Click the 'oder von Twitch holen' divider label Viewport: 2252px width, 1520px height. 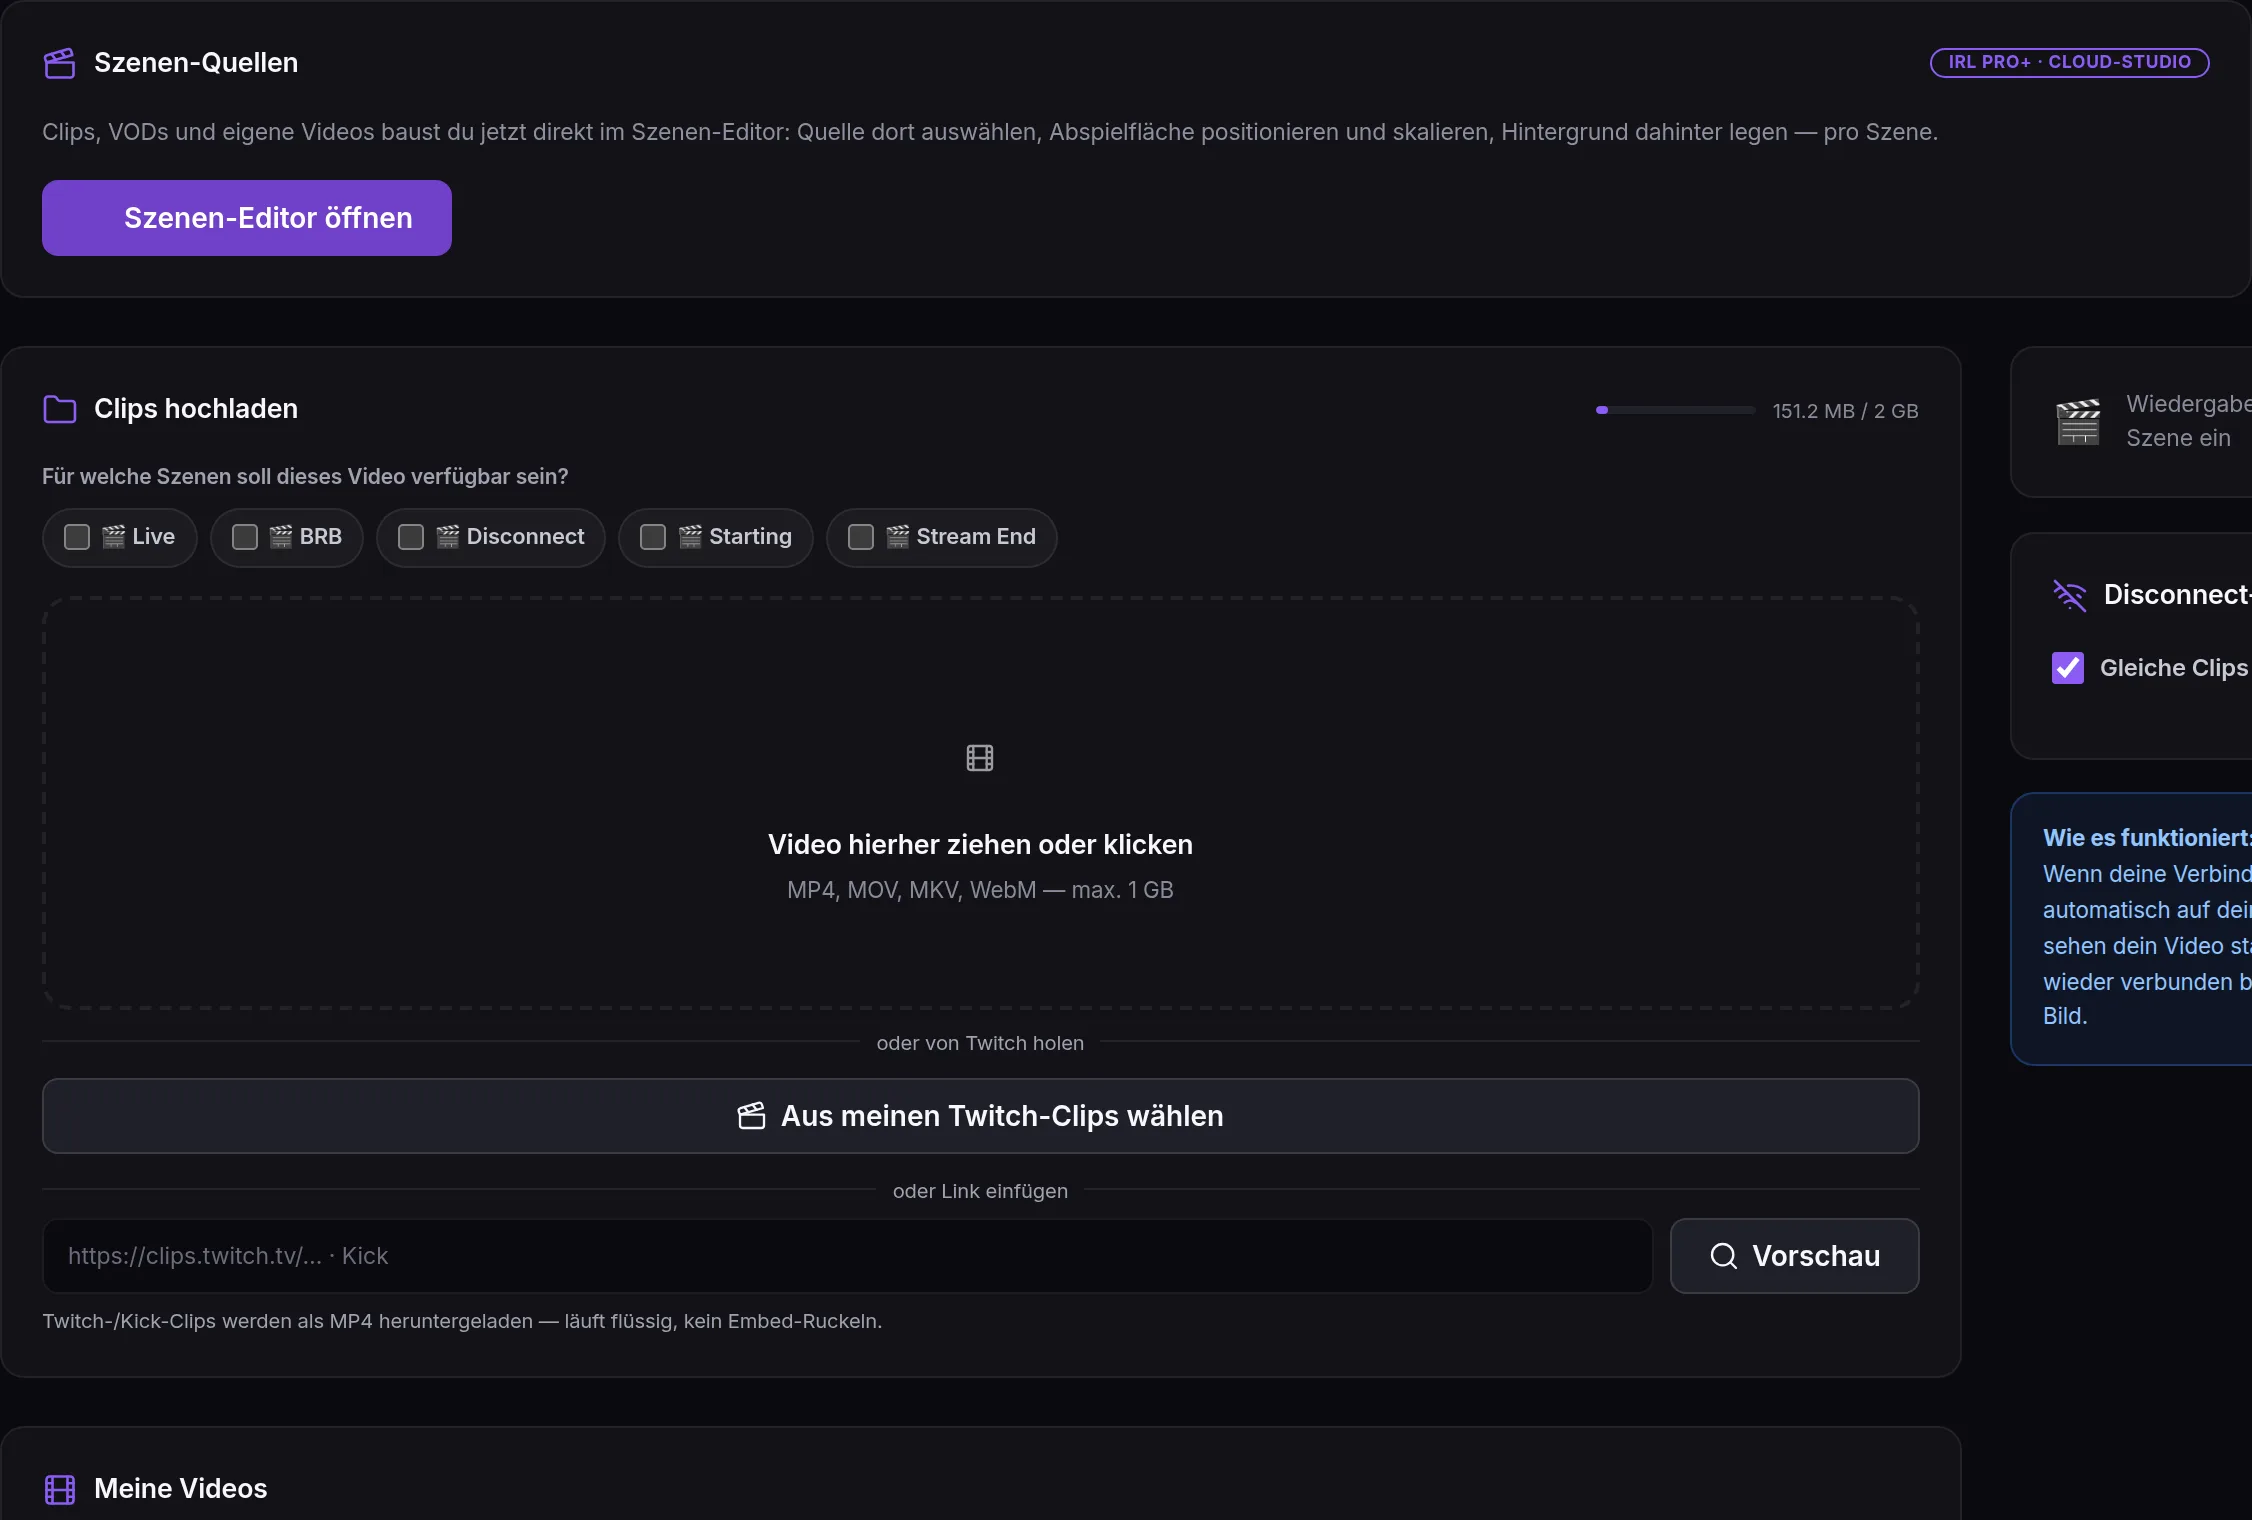(x=980, y=1043)
